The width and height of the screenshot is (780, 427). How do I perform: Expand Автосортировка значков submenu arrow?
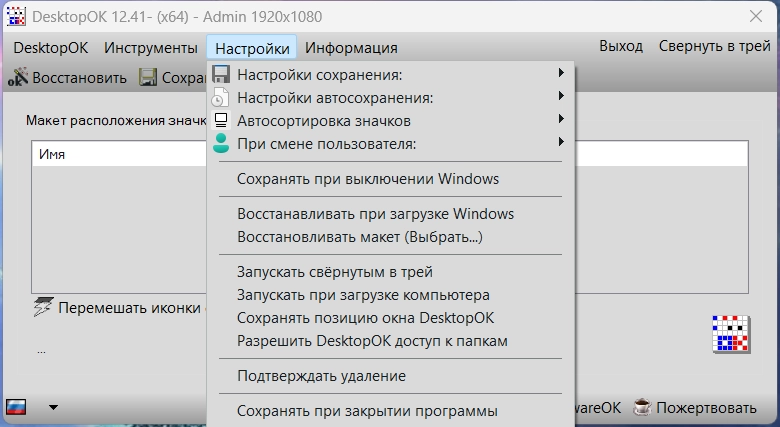[x=561, y=119]
